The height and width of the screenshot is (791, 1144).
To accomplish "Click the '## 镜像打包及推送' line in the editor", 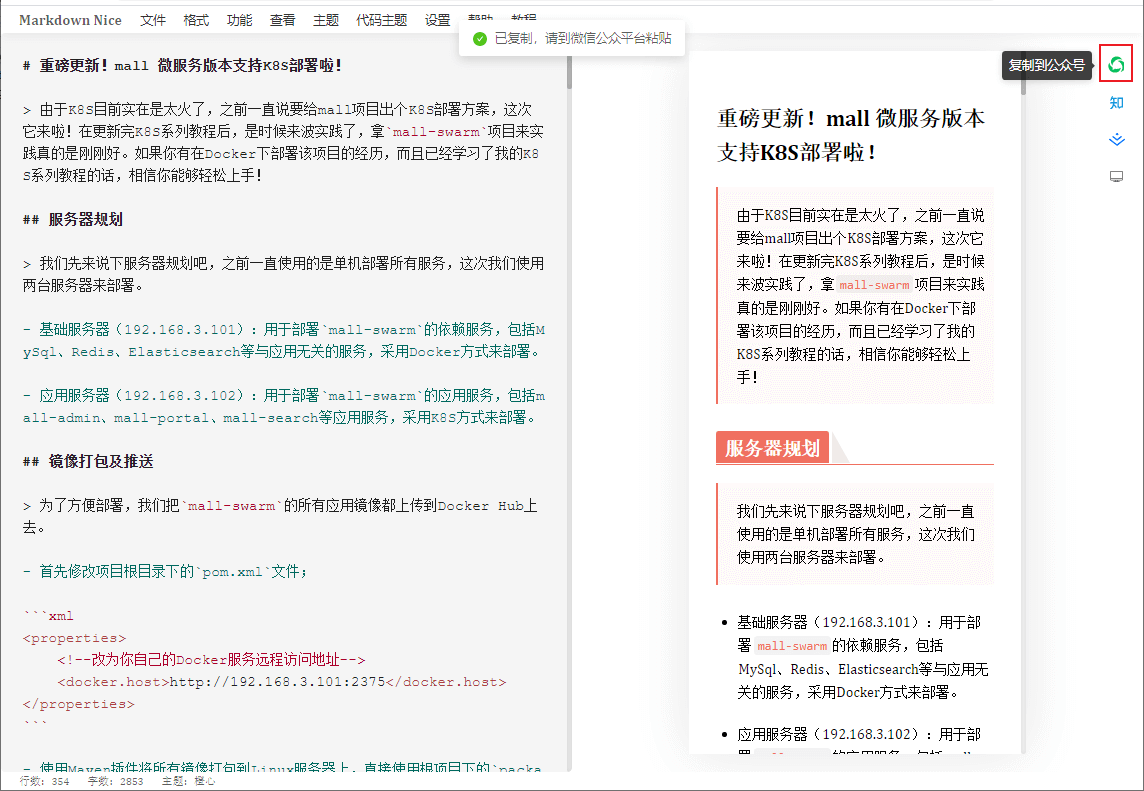I will (x=88, y=462).
